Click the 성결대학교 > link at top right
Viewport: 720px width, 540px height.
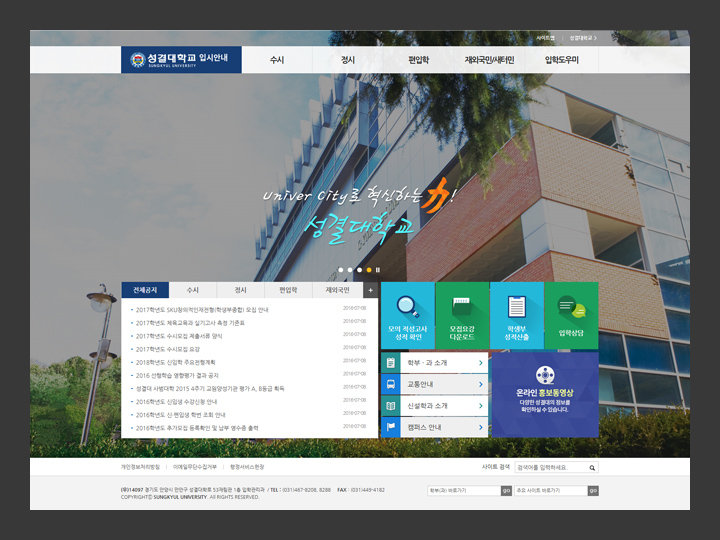click(x=583, y=38)
